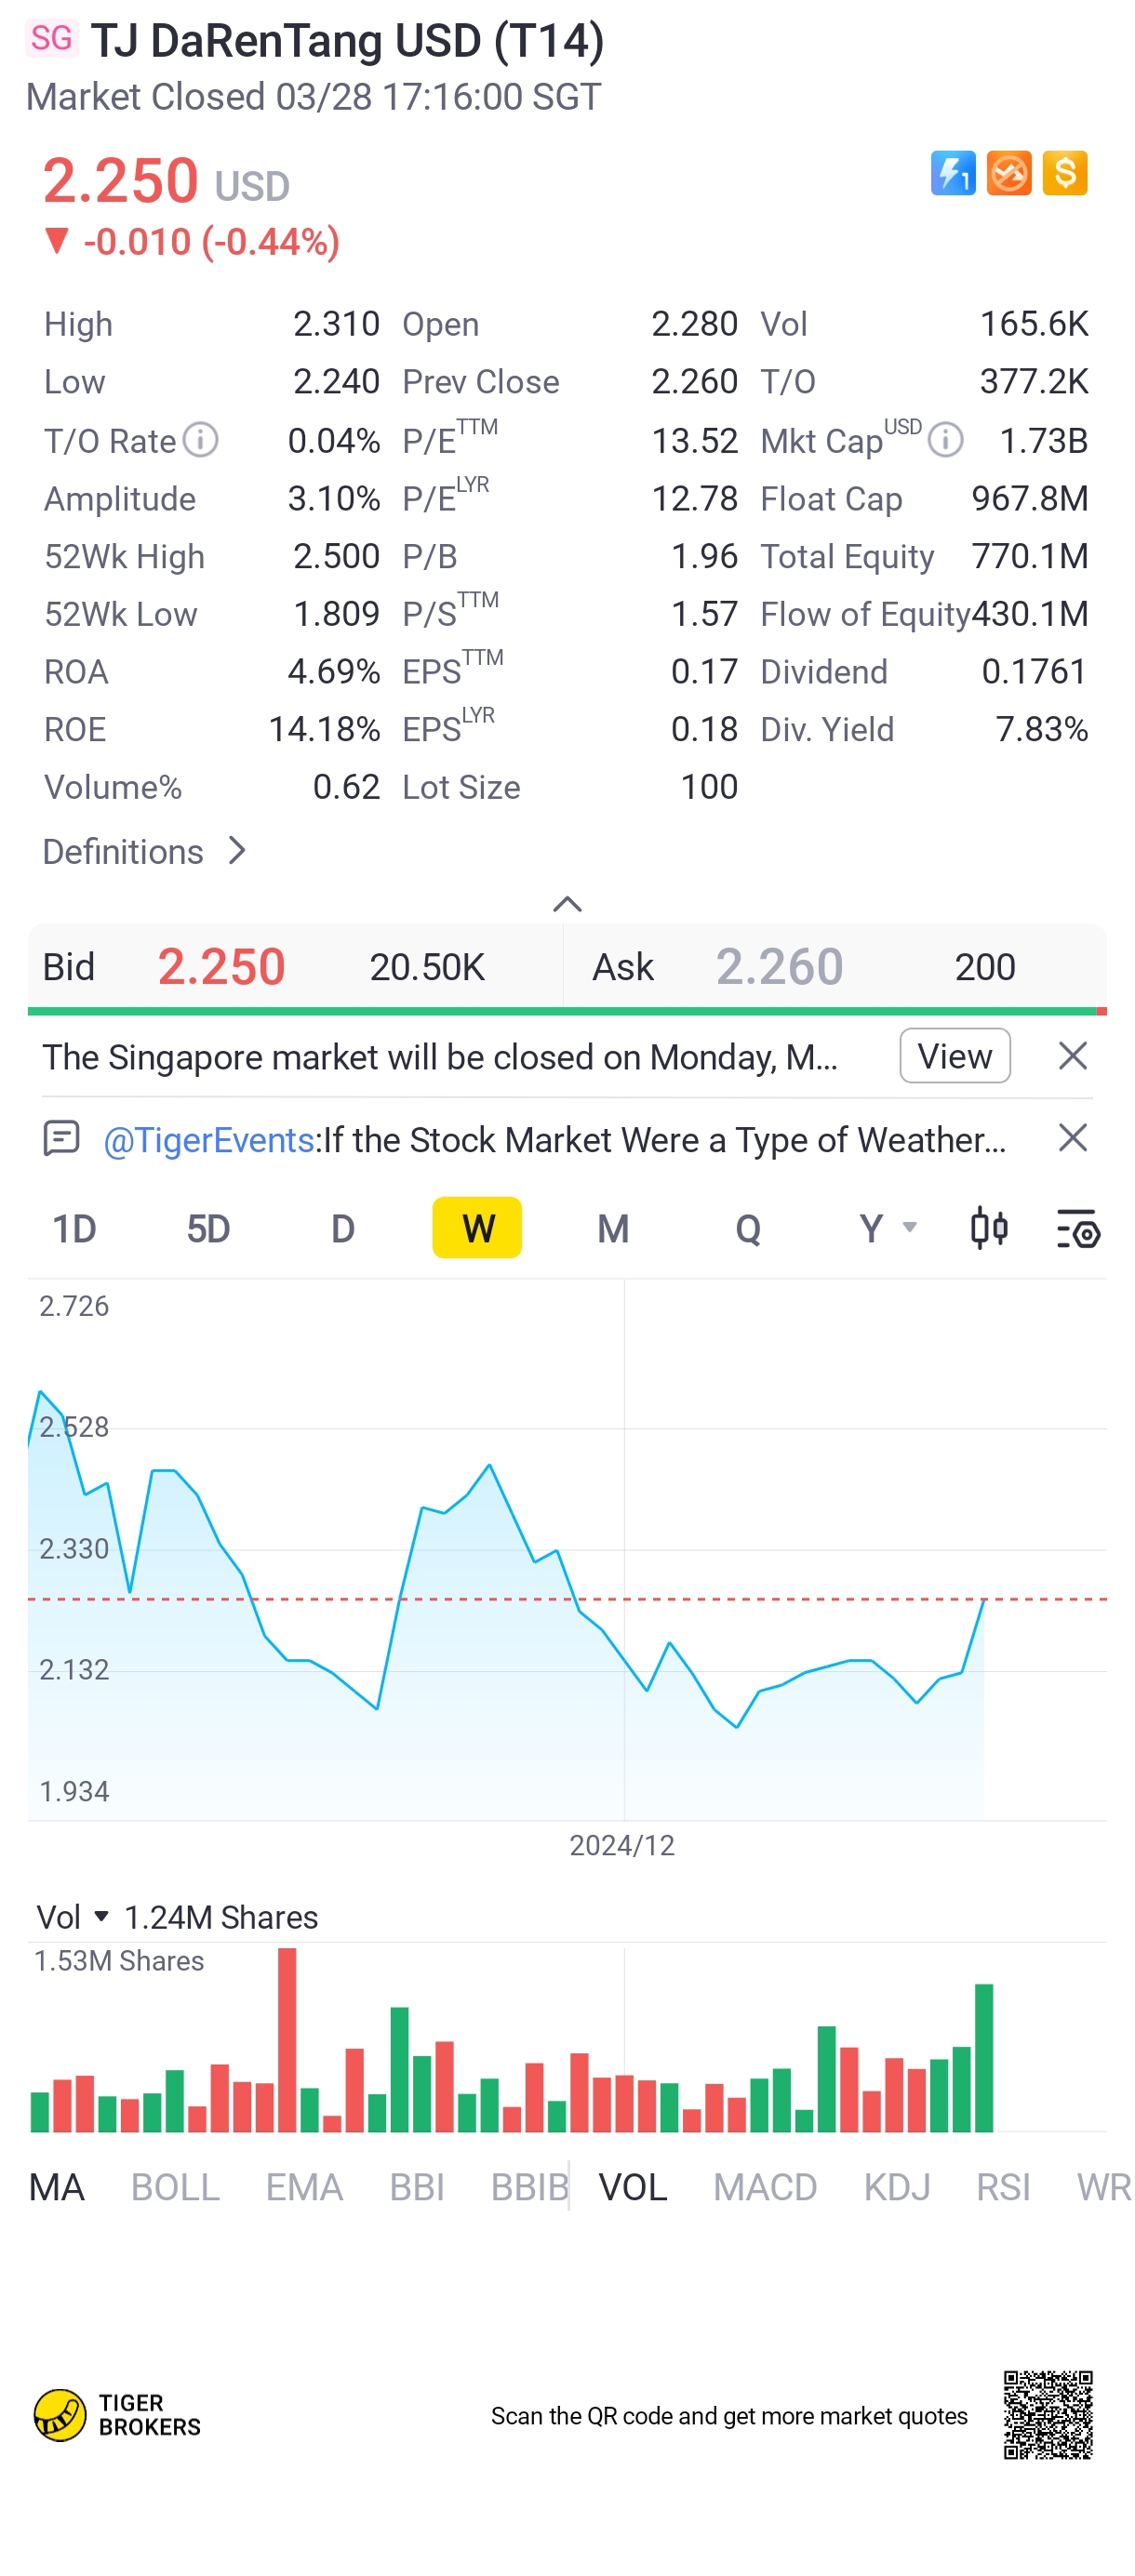This screenshot has height=2576, width=1135.
Task: Expand the Y timeframe dropdown
Action: 886,1228
